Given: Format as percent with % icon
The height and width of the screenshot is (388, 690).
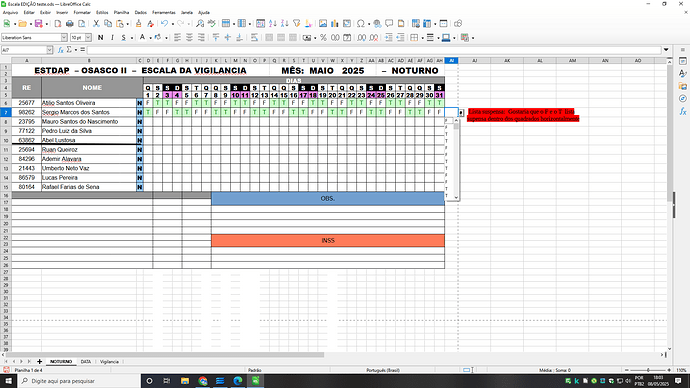Looking at the screenshot, I should (323, 38).
